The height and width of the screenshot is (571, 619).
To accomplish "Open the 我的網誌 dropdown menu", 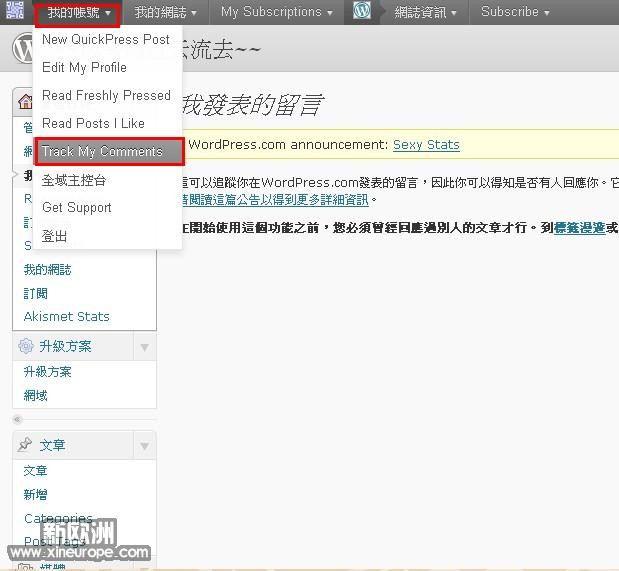I will click(165, 12).
